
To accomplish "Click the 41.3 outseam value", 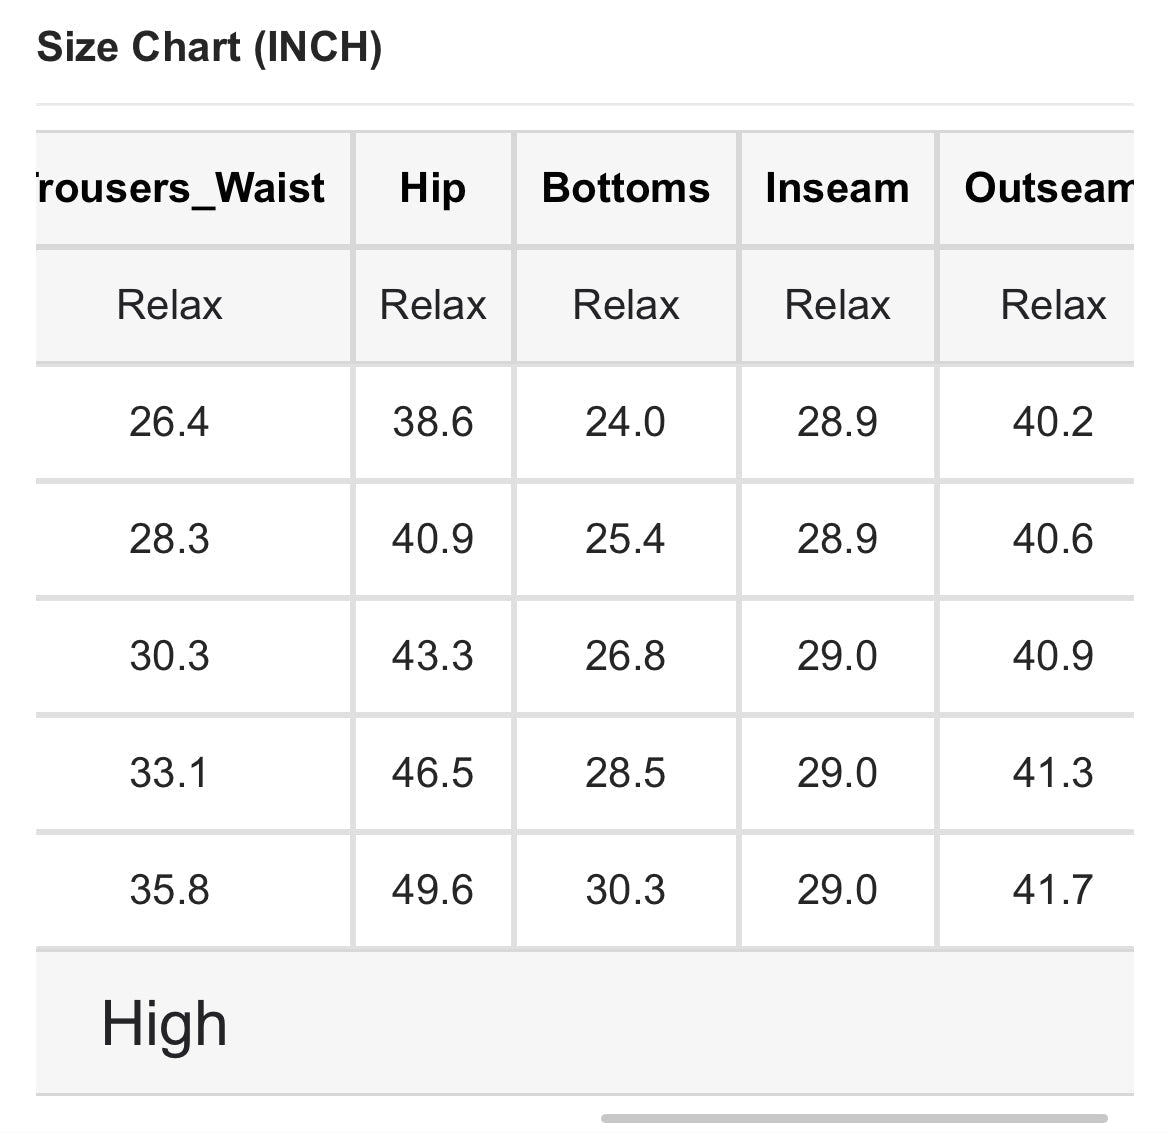I will (1052, 773).
